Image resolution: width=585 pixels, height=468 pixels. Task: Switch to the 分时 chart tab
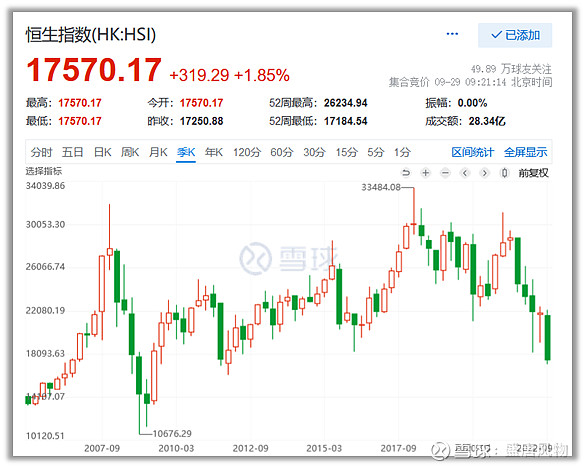41,152
